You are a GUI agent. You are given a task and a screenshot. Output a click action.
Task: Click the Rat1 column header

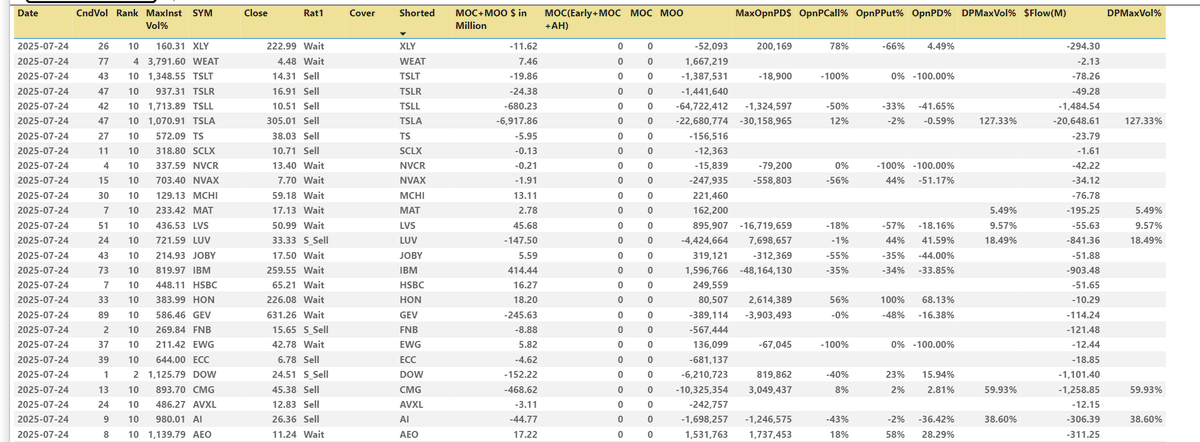[x=313, y=13]
